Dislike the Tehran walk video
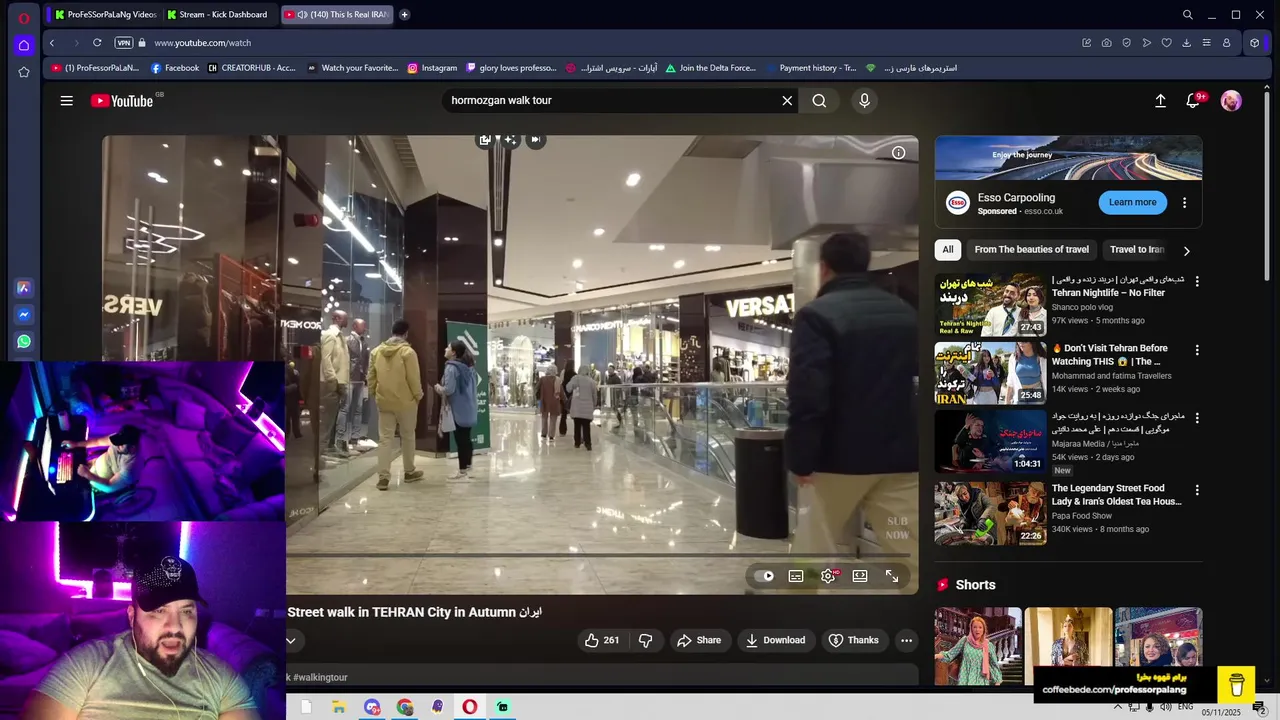The width and height of the screenshot is (1280, 720). tap(646, 640)
